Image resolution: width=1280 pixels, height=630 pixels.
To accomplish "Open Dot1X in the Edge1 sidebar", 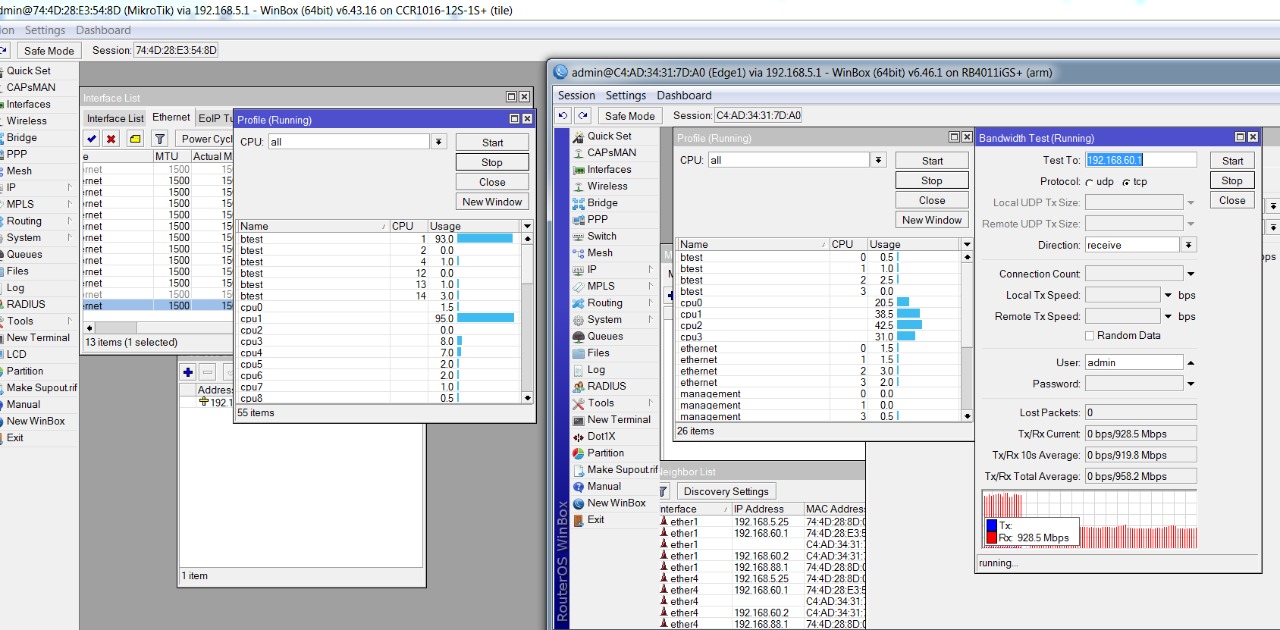I will [601, 436].
